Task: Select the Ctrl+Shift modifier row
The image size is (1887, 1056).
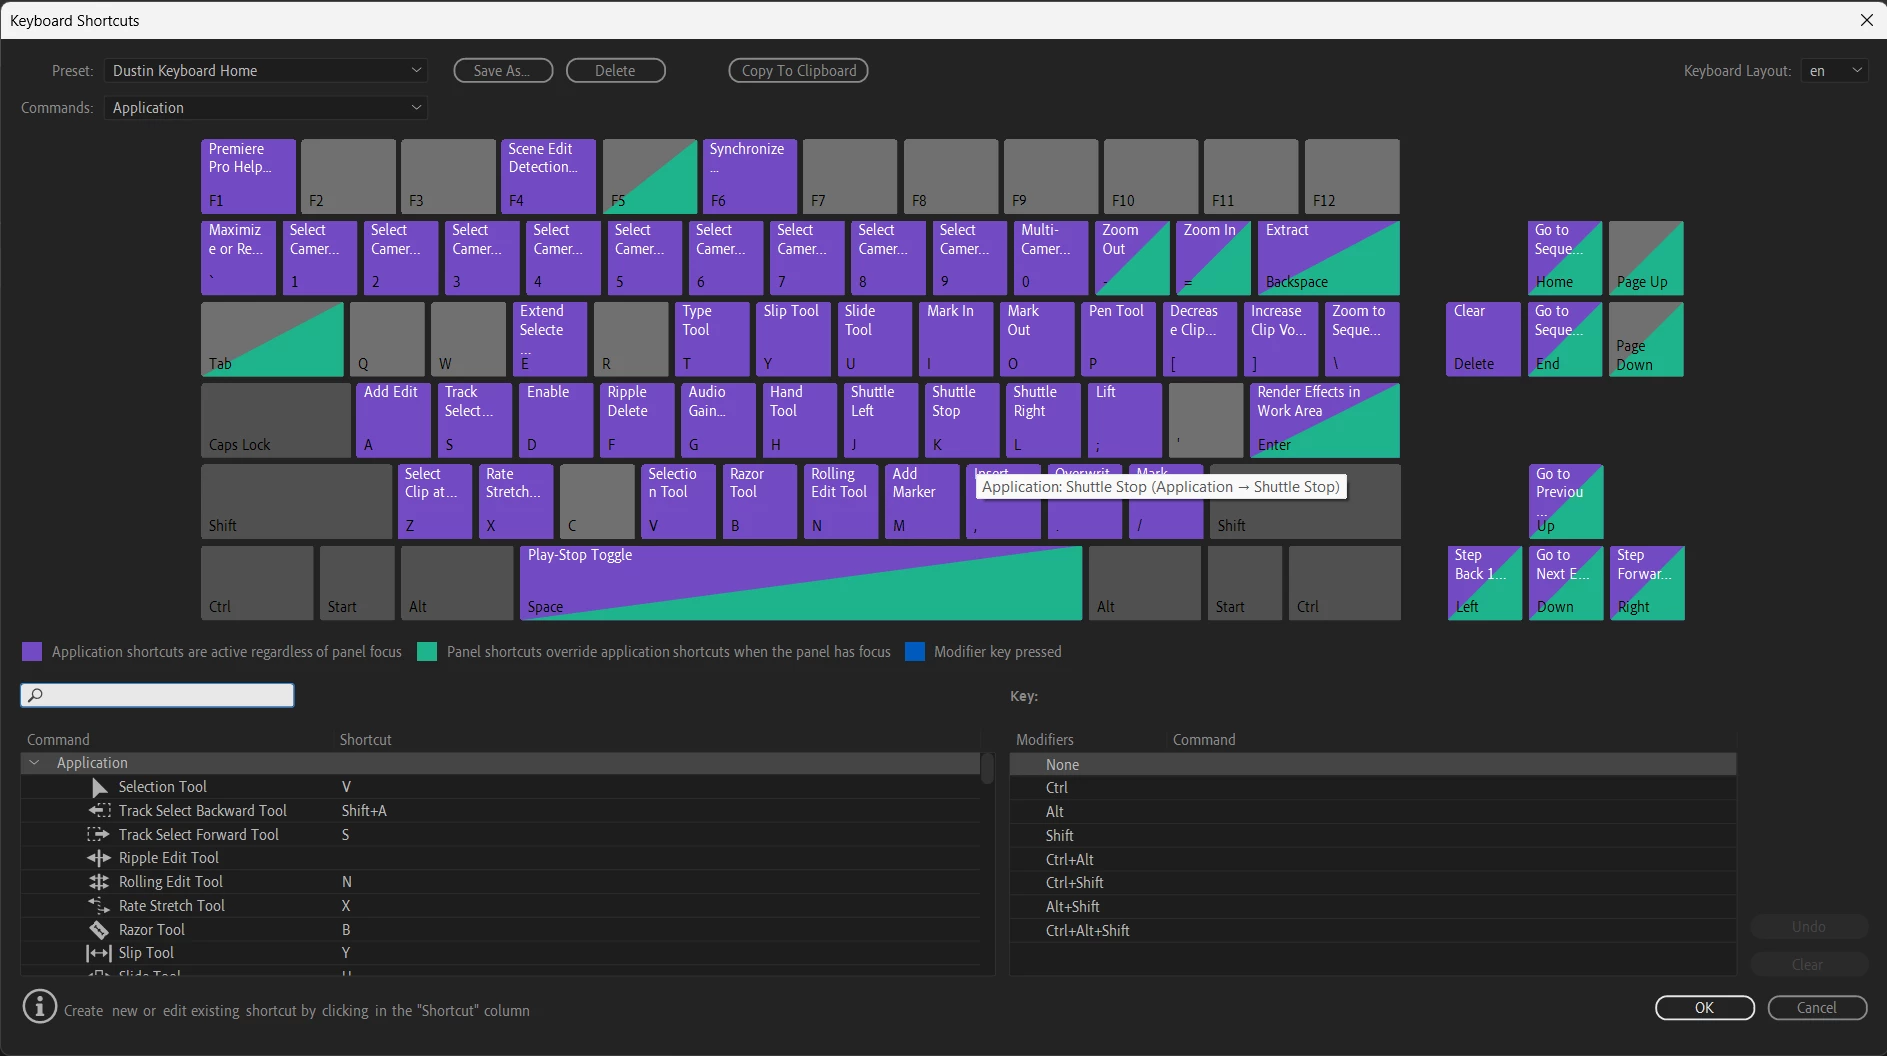Action: [1373, 883]
